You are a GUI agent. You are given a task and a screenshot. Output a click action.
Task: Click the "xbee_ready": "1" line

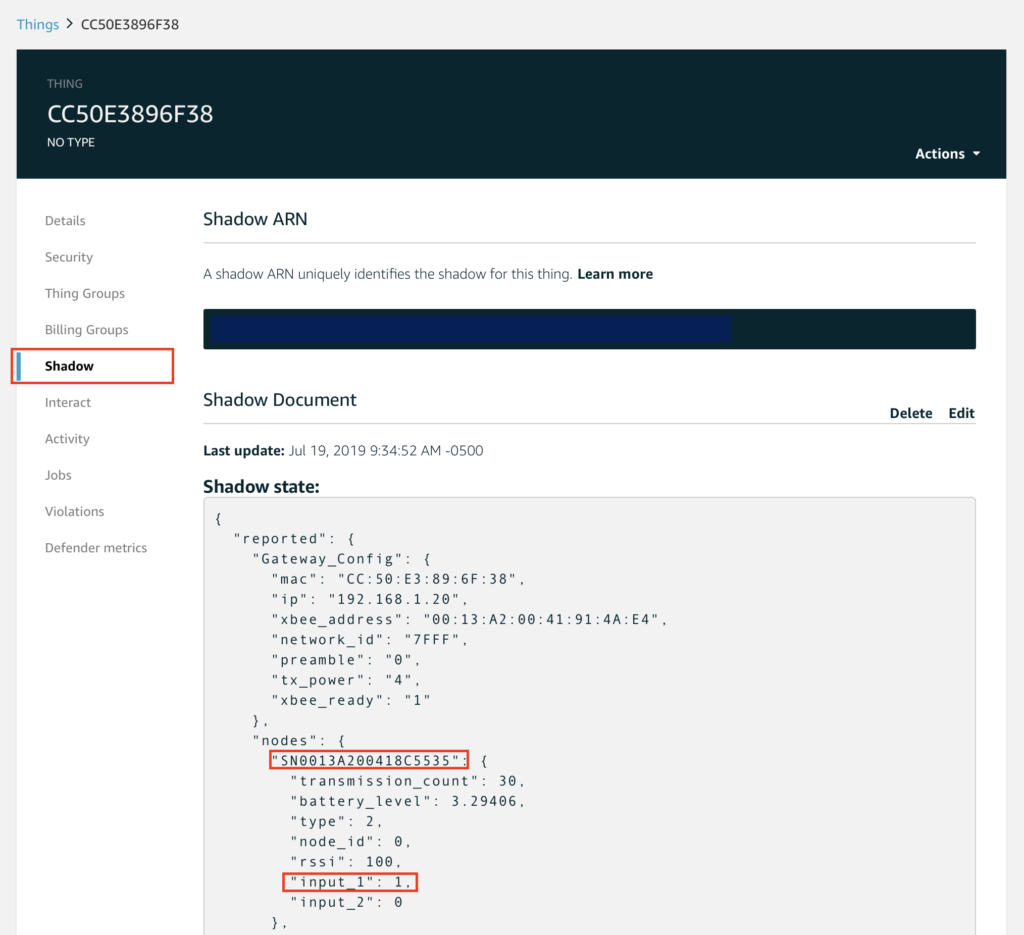[351, 701]
